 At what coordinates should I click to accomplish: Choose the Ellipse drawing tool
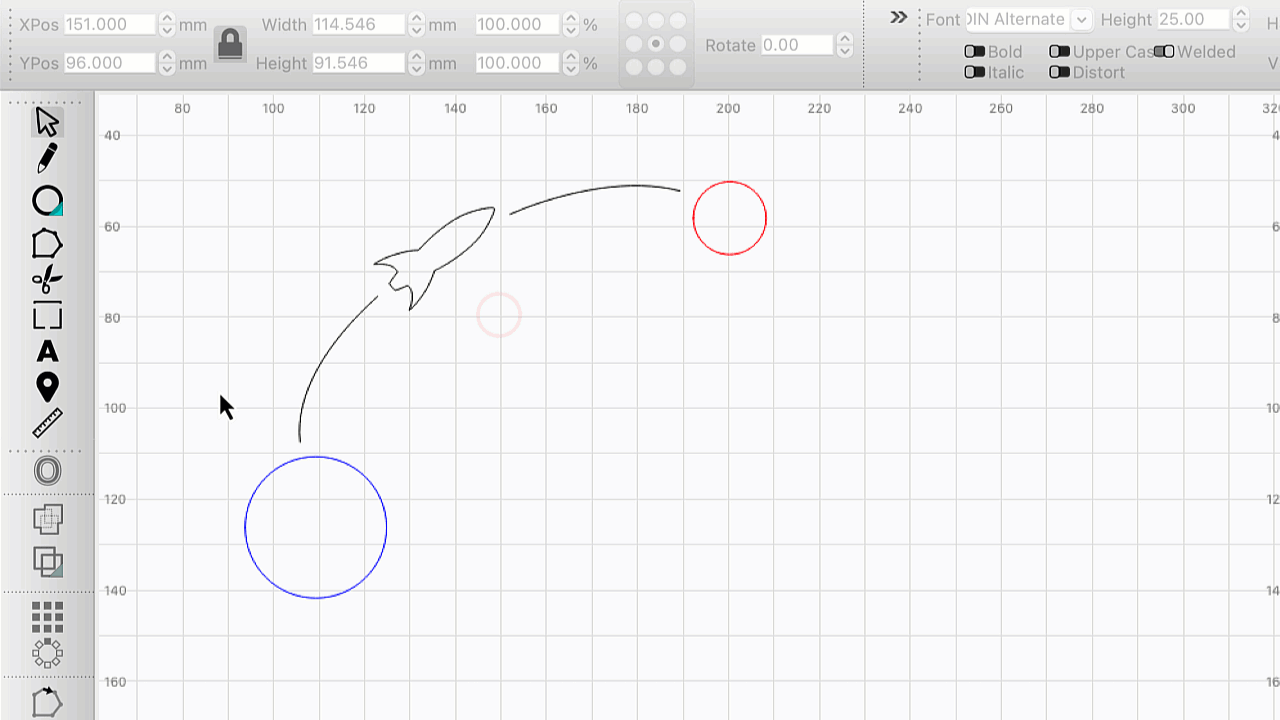click(47, 201)
